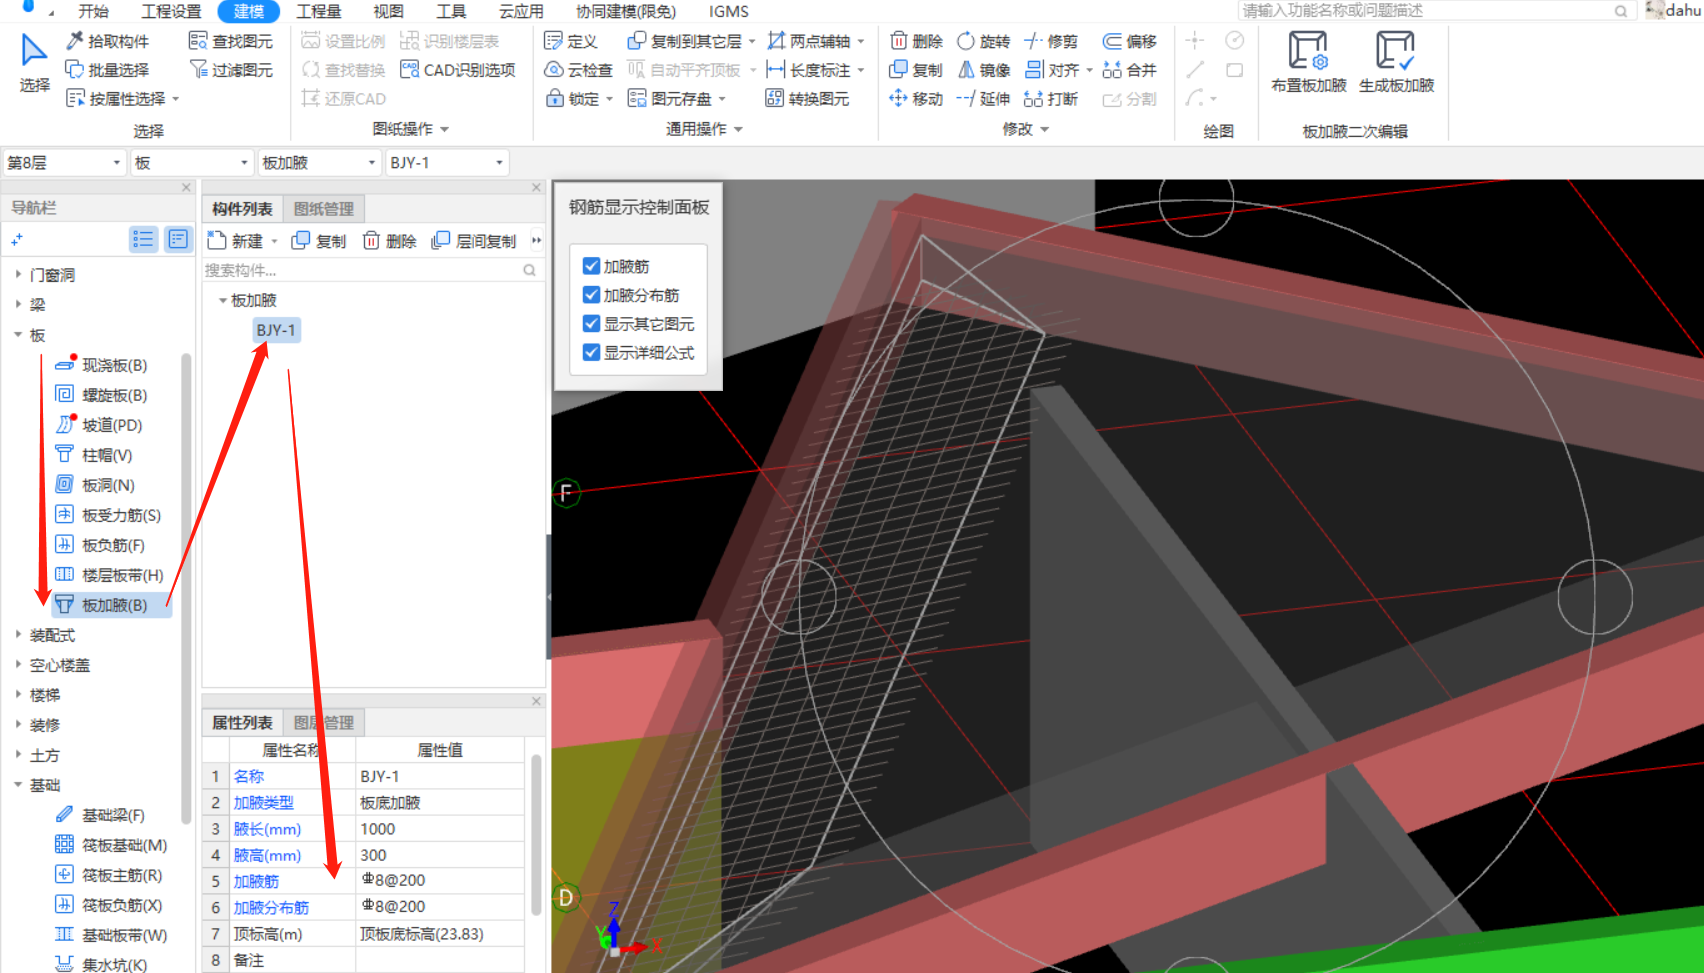Image resolution: width=1704 pixels, height=973 pixels.
Task: Switch to 图纸管理 tab in component panel
Action: coord(324,209)
